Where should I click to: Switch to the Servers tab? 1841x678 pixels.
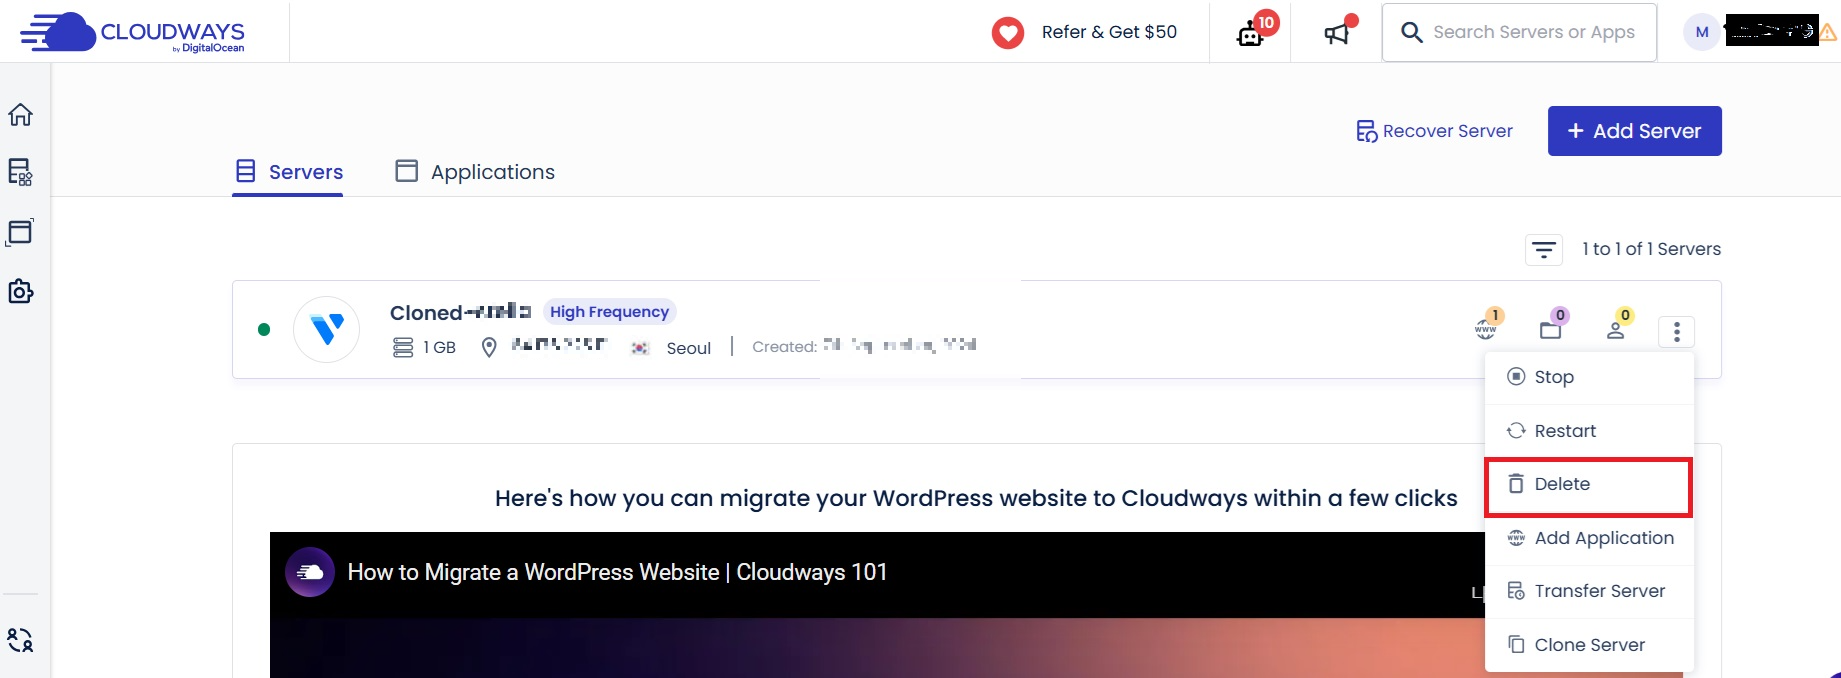288,172
